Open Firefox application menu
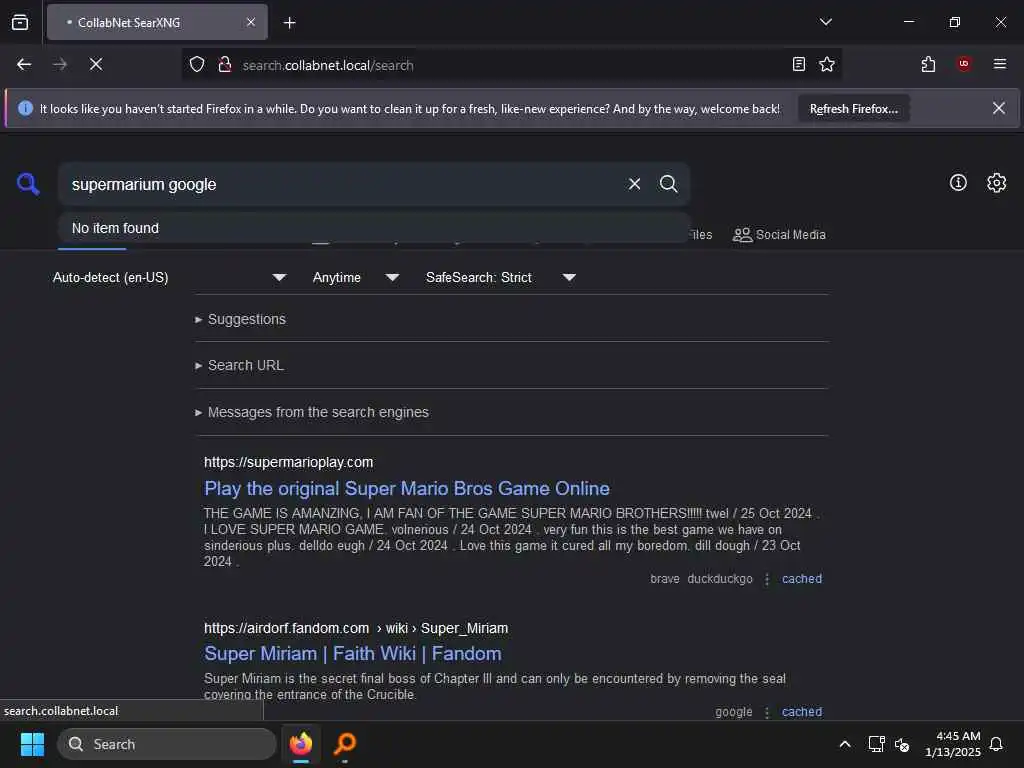This screenshot has width=1024, height=768. point(1000,64)
